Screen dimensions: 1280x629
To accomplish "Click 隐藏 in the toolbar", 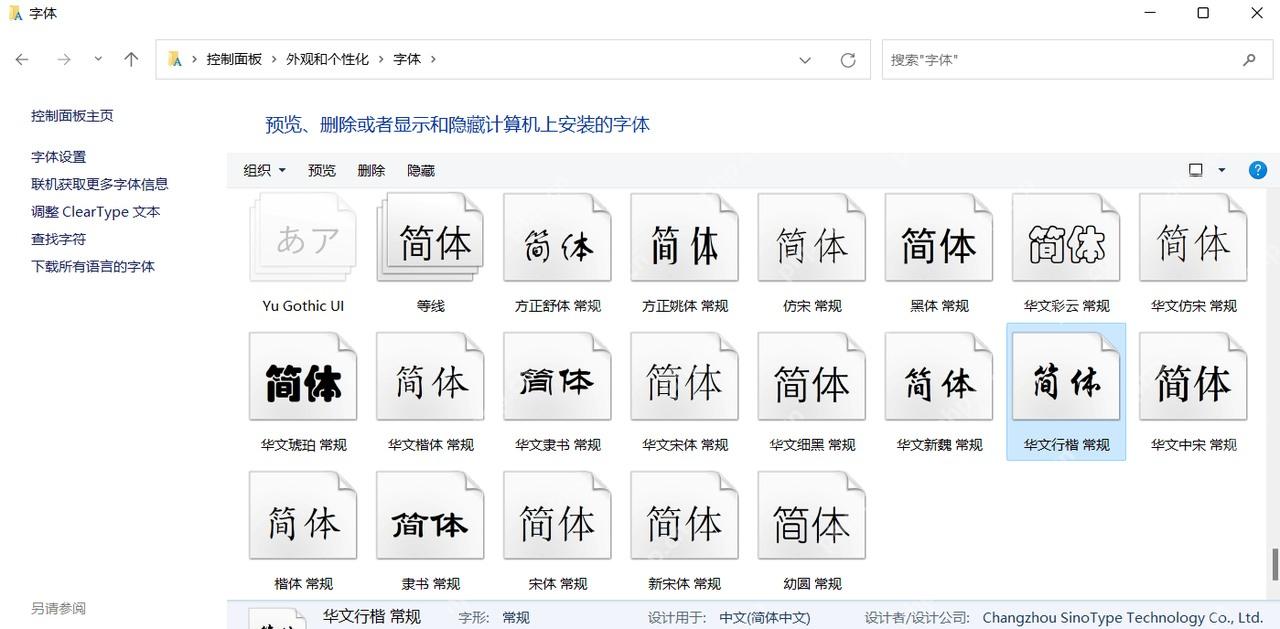I will pos(421,170).
